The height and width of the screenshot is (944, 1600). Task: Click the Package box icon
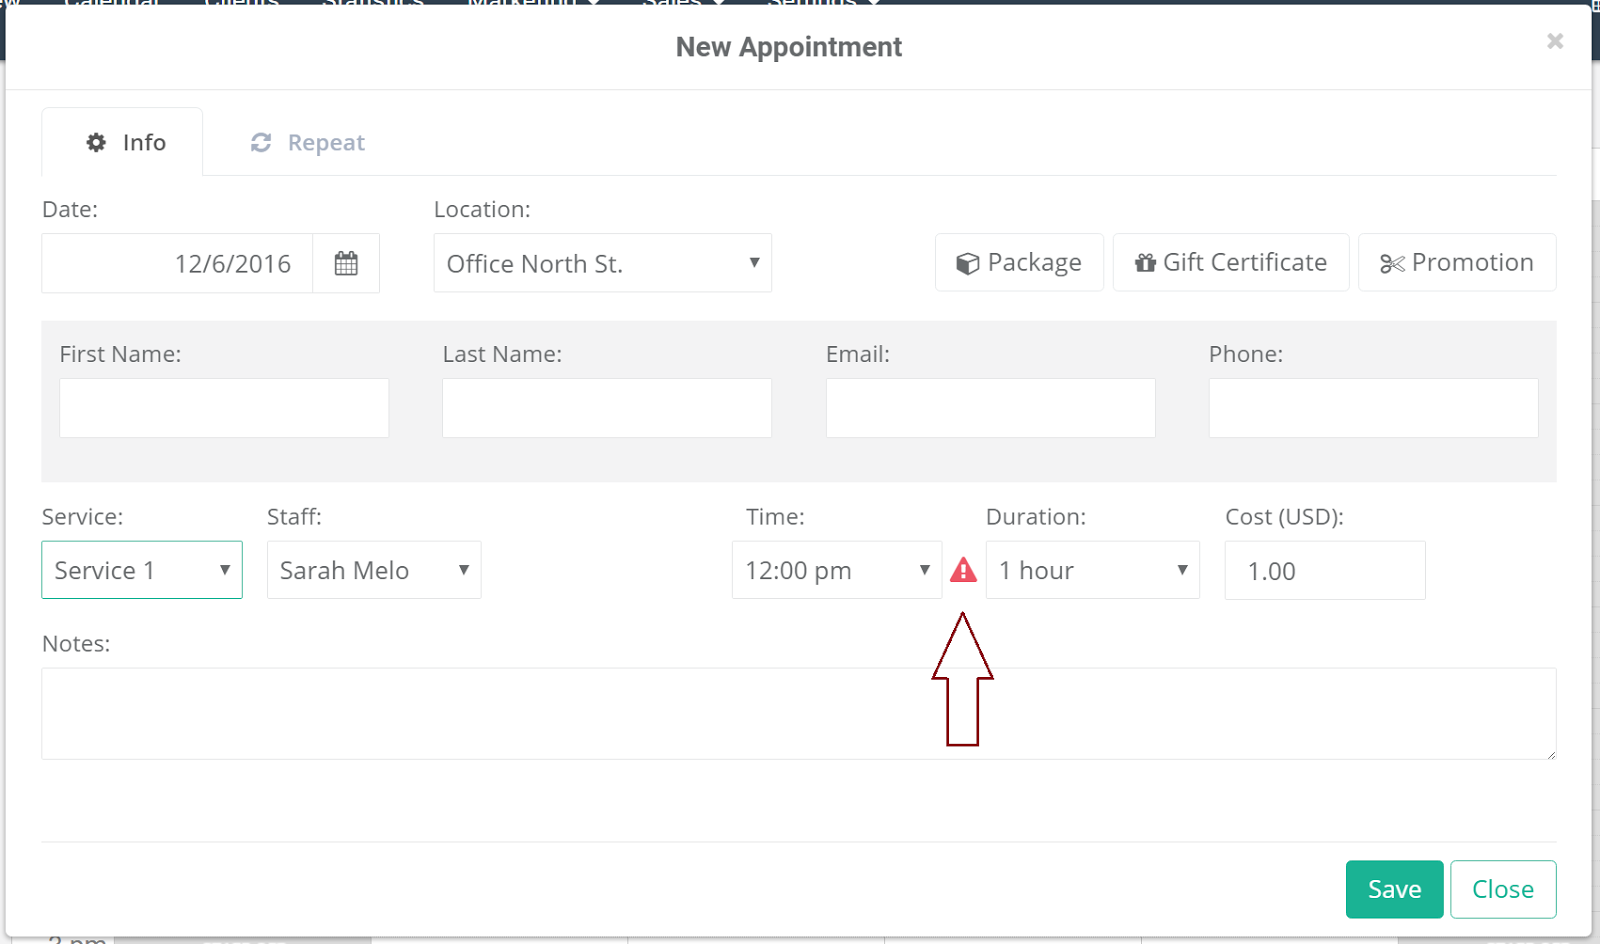966,262
